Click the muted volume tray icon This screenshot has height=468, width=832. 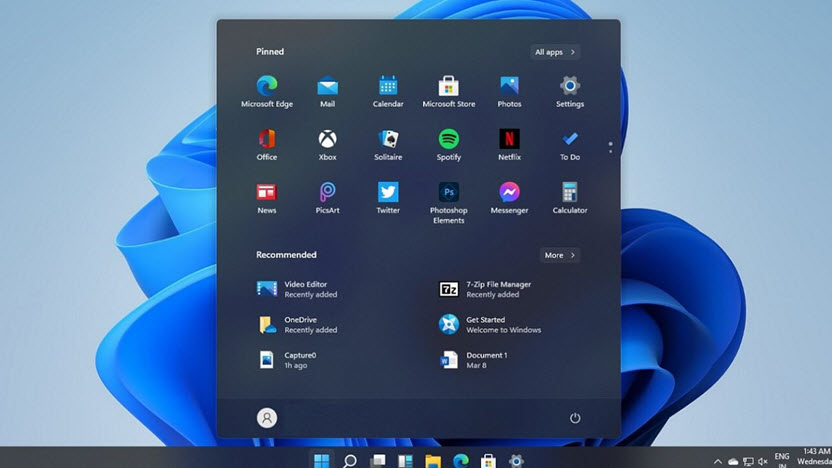click(763, 462)
